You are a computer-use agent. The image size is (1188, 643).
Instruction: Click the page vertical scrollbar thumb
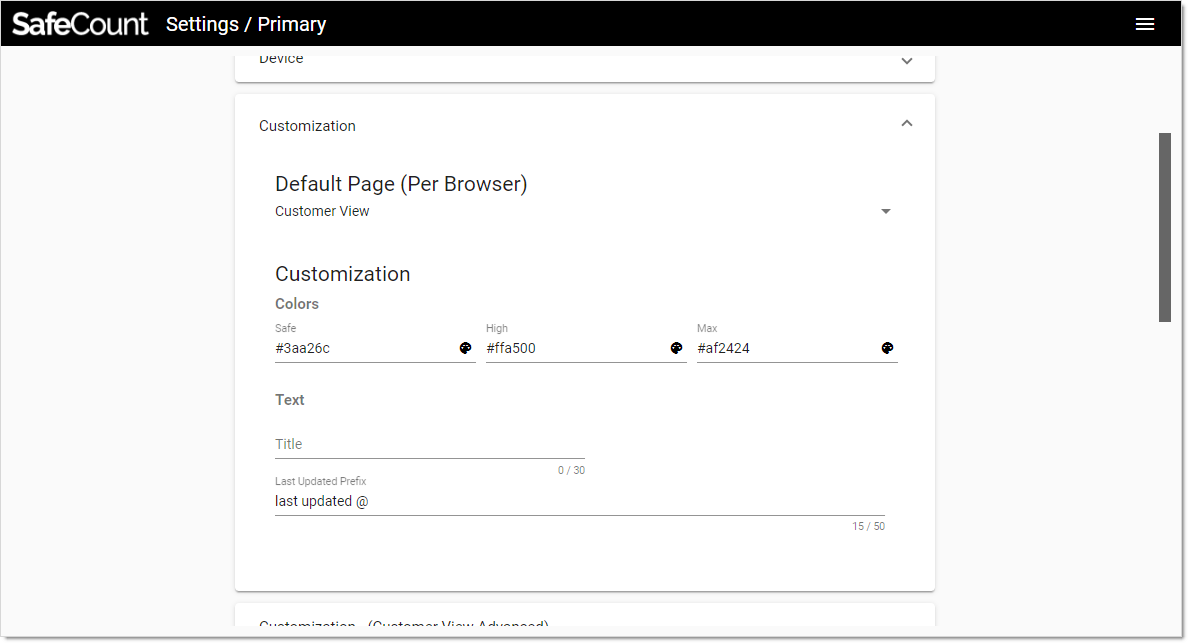[x=1165, y=227]
